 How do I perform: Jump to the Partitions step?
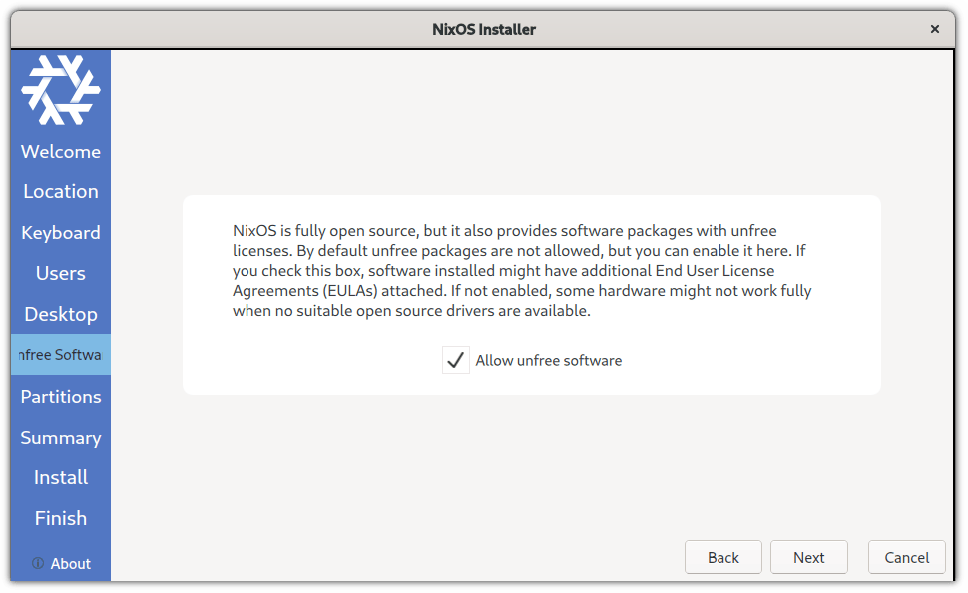tap(61, 396)
